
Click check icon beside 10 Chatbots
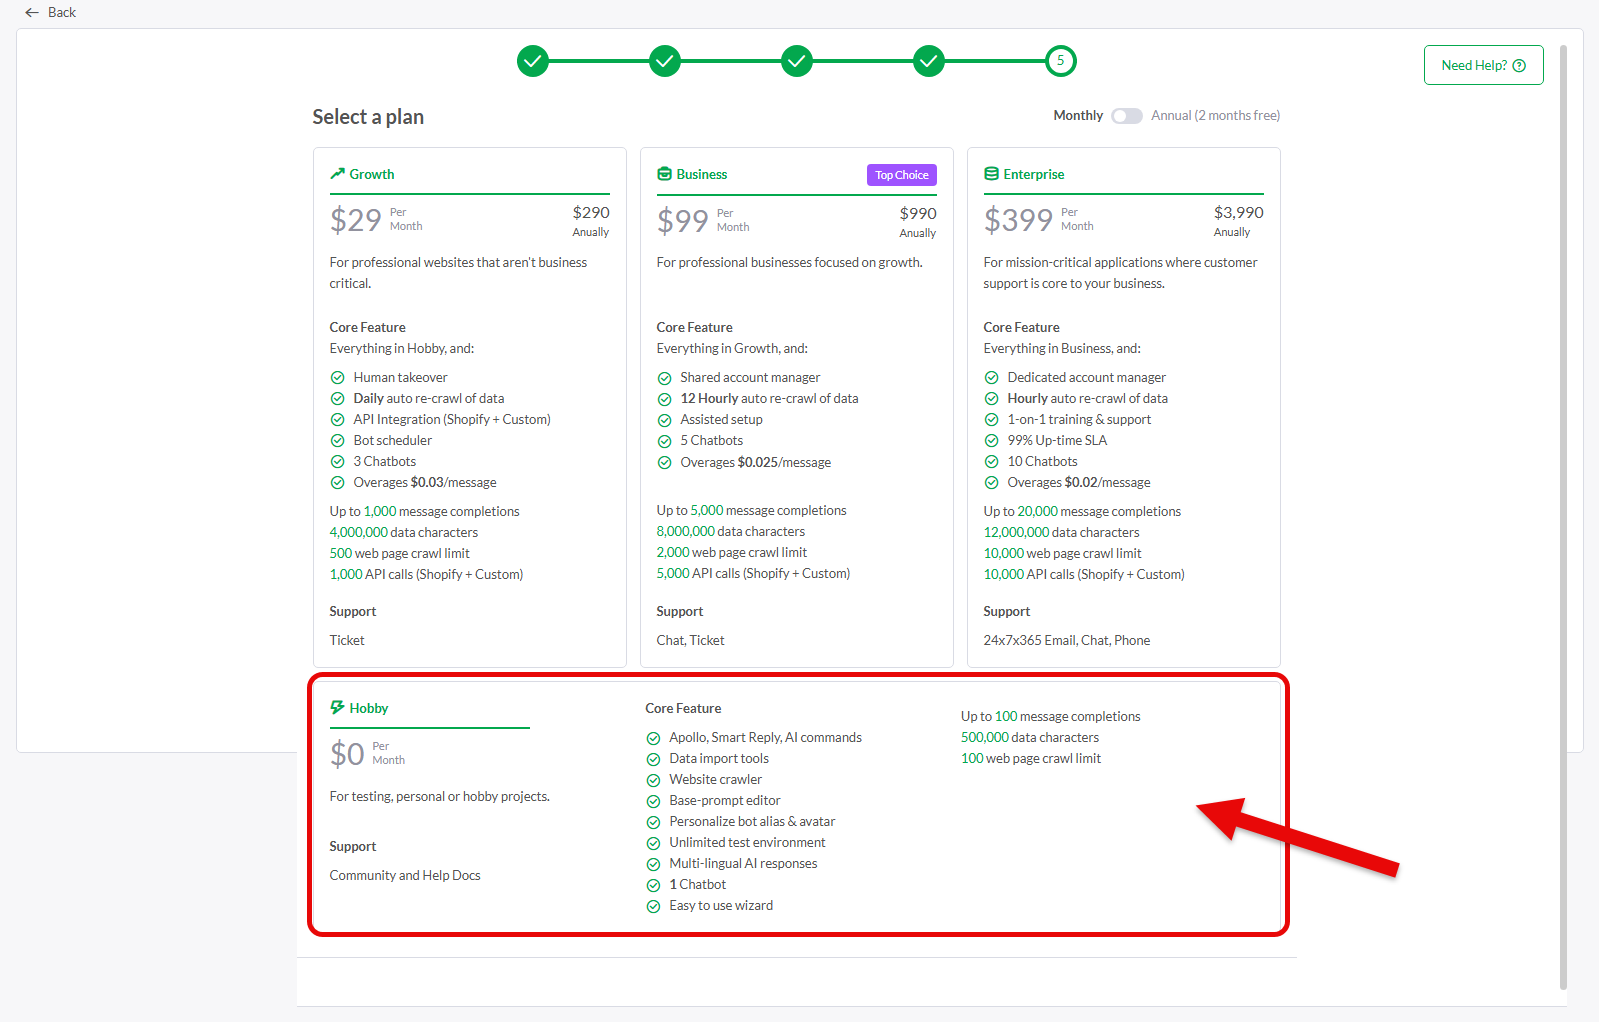(x=992, y=462)
